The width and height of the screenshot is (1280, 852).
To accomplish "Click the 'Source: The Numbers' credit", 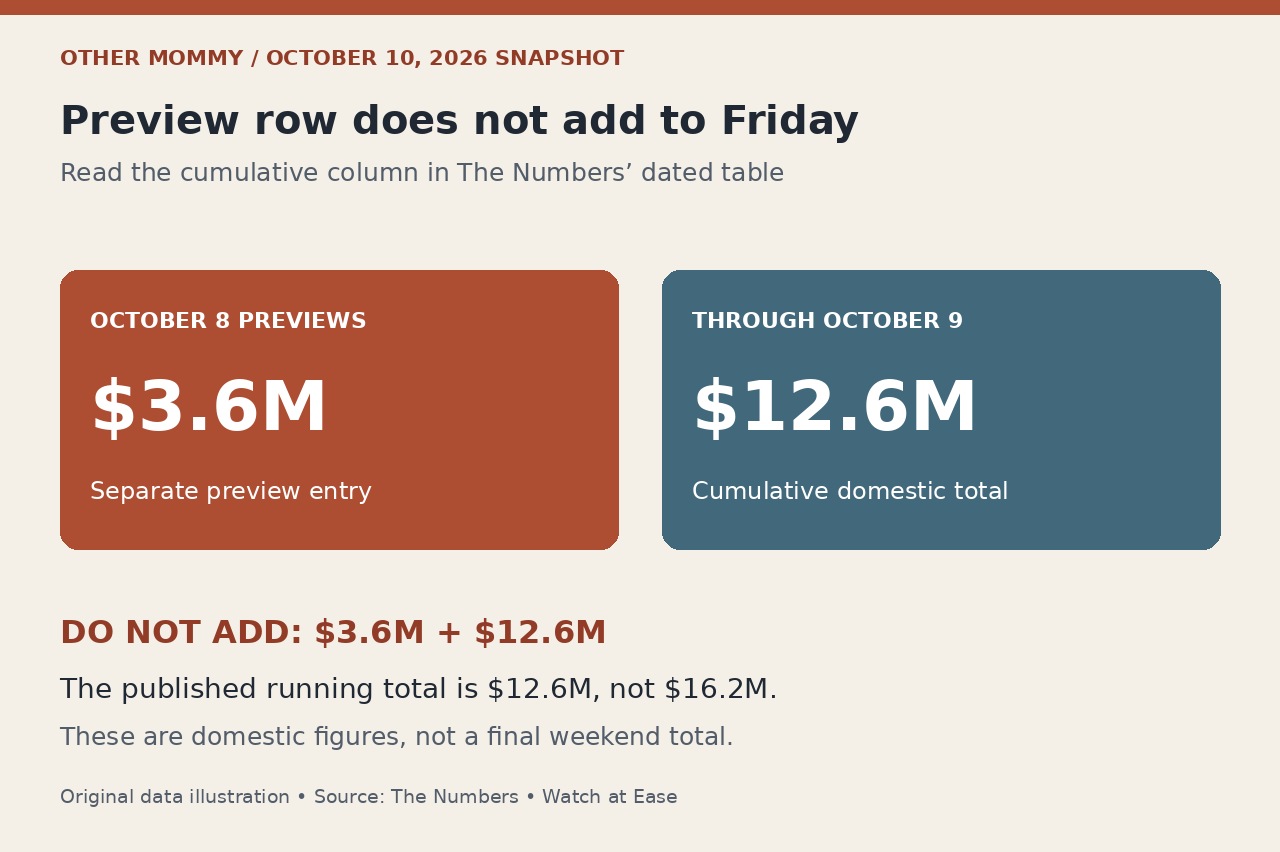I will (416, 798).
